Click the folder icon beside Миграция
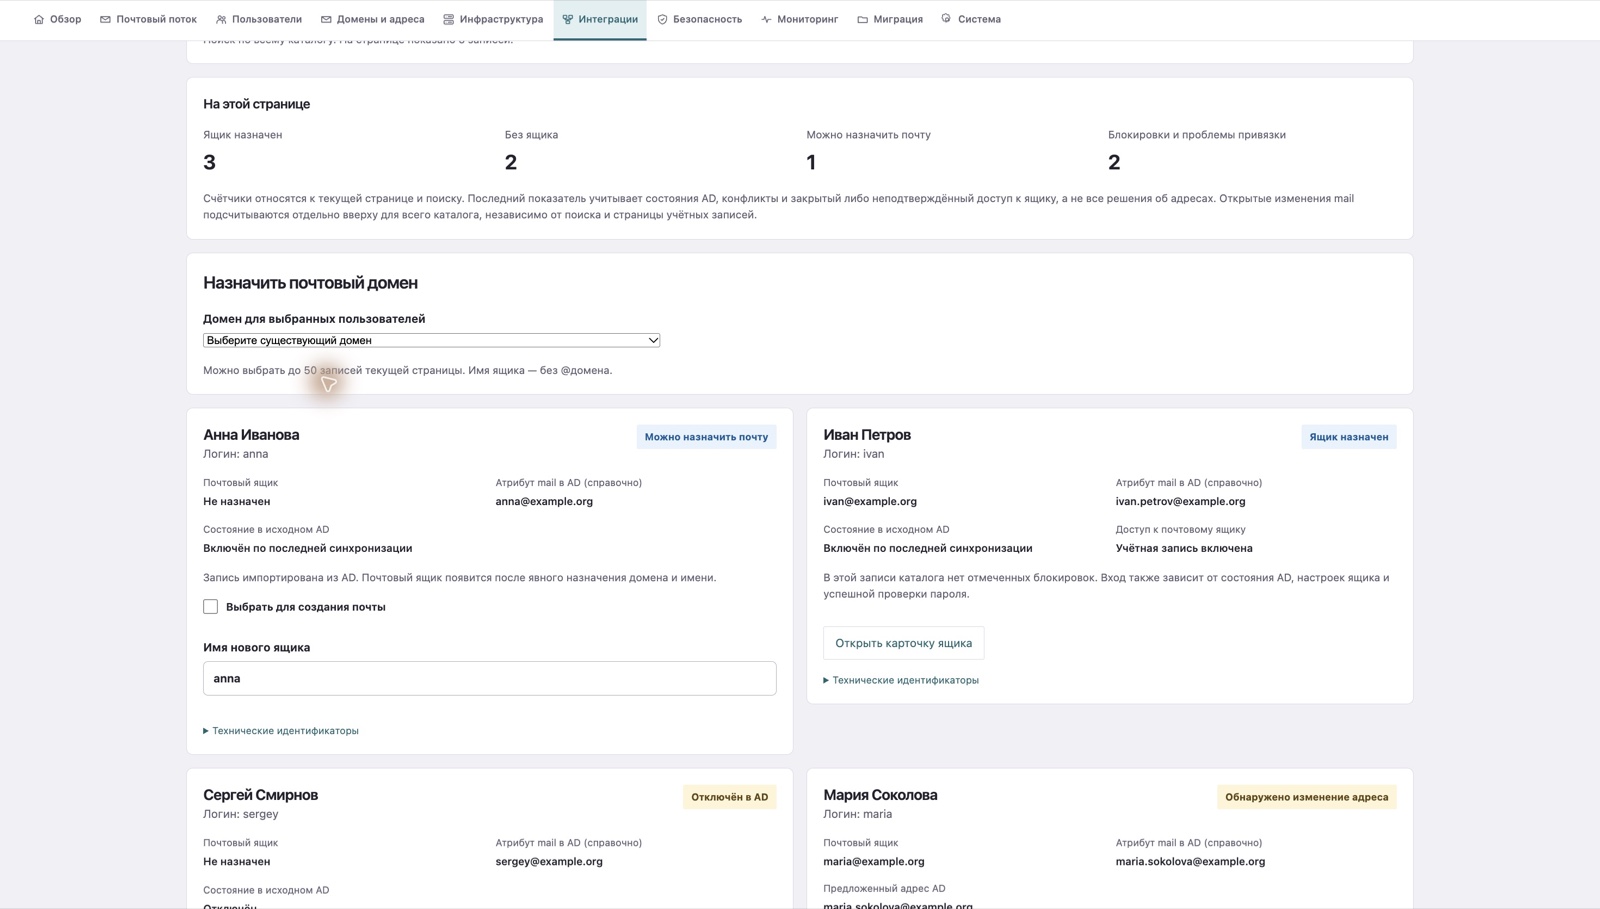Screen dimensions: 1600x909 coord(862,19)
